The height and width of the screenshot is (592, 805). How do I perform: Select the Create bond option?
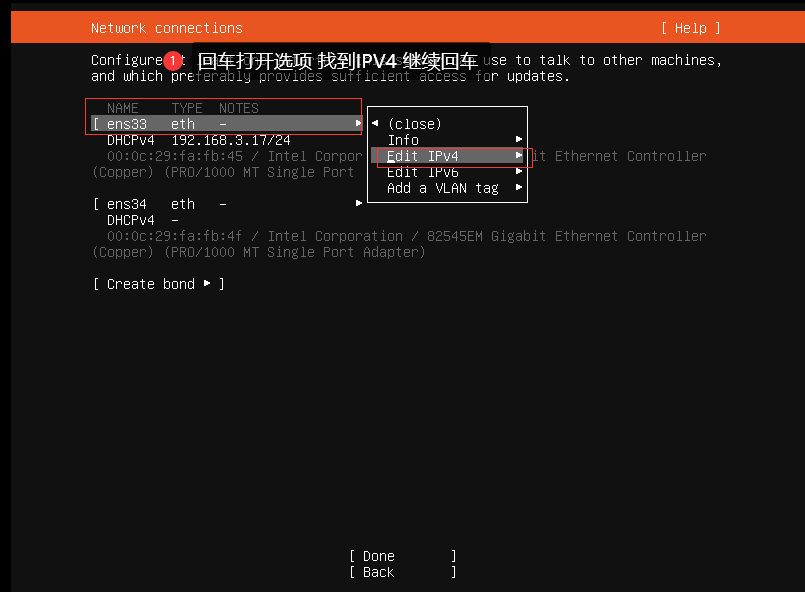[x=150, y=283]
